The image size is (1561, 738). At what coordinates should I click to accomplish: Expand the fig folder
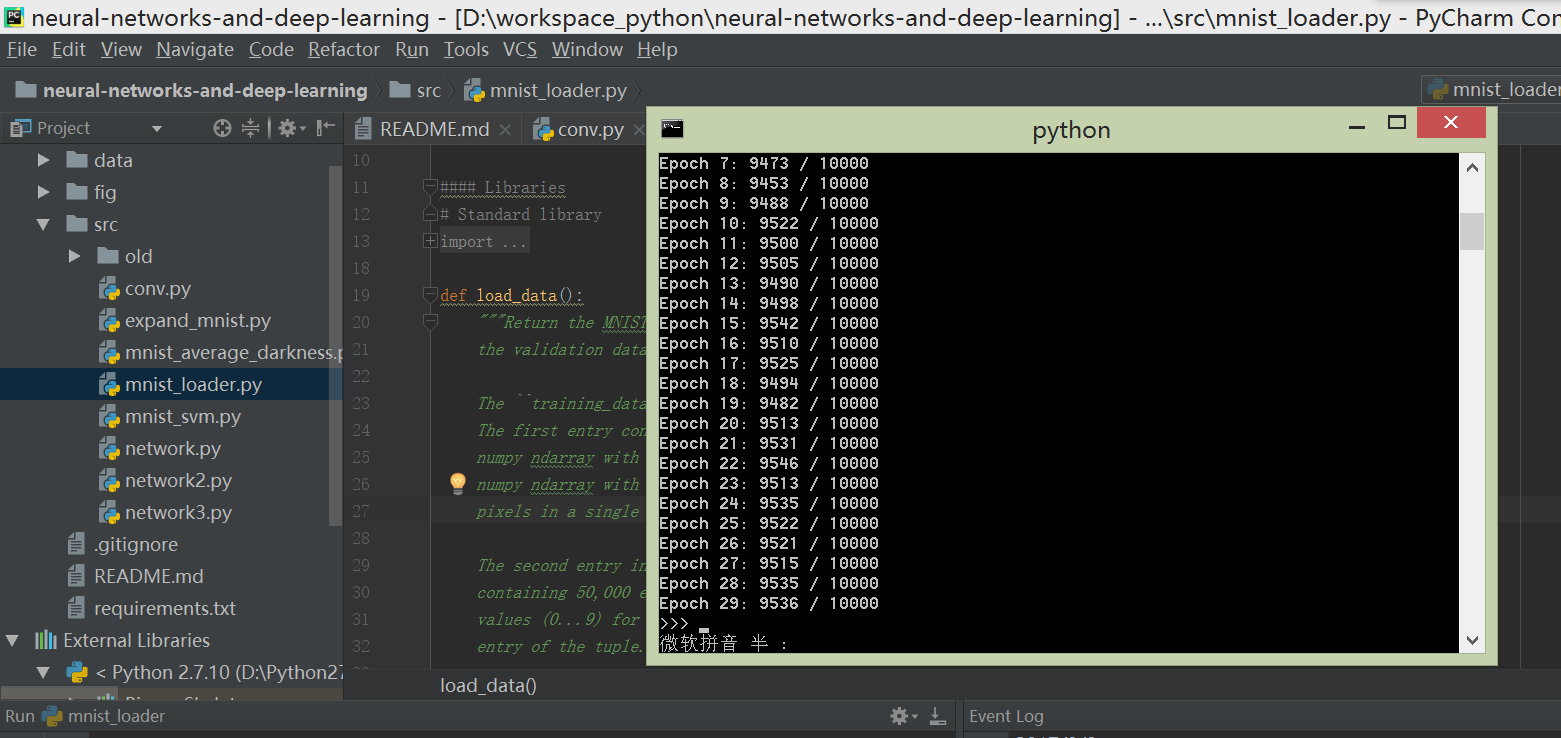pos(43,192)
